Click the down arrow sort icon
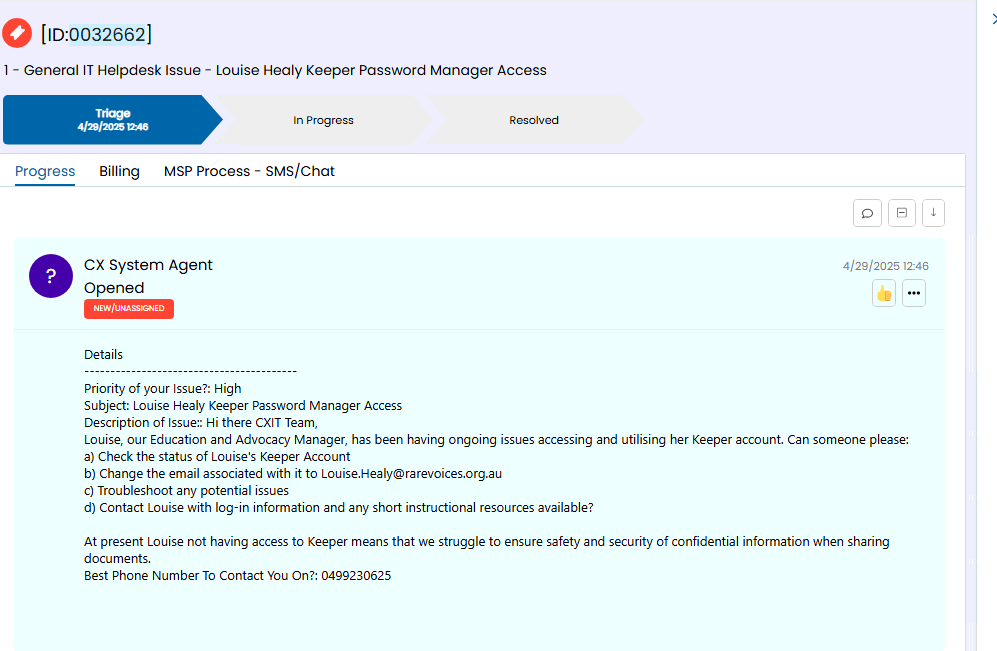This screenshot has width=997, height=651. tap(933, 213)
